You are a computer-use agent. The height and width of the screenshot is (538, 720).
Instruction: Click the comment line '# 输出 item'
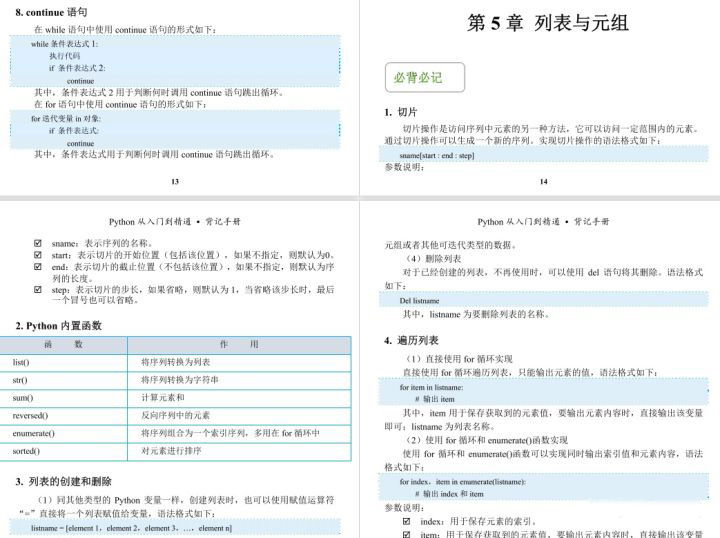coord(434,399)
